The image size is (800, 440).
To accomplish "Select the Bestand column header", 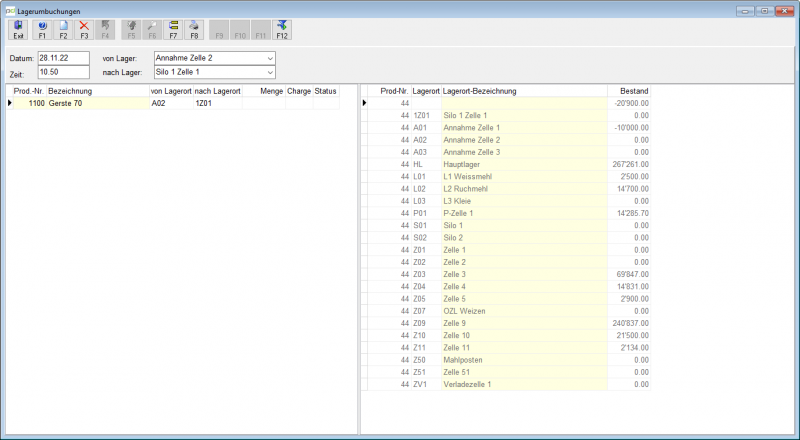I will pyautogui.click(x=629, y=91).
